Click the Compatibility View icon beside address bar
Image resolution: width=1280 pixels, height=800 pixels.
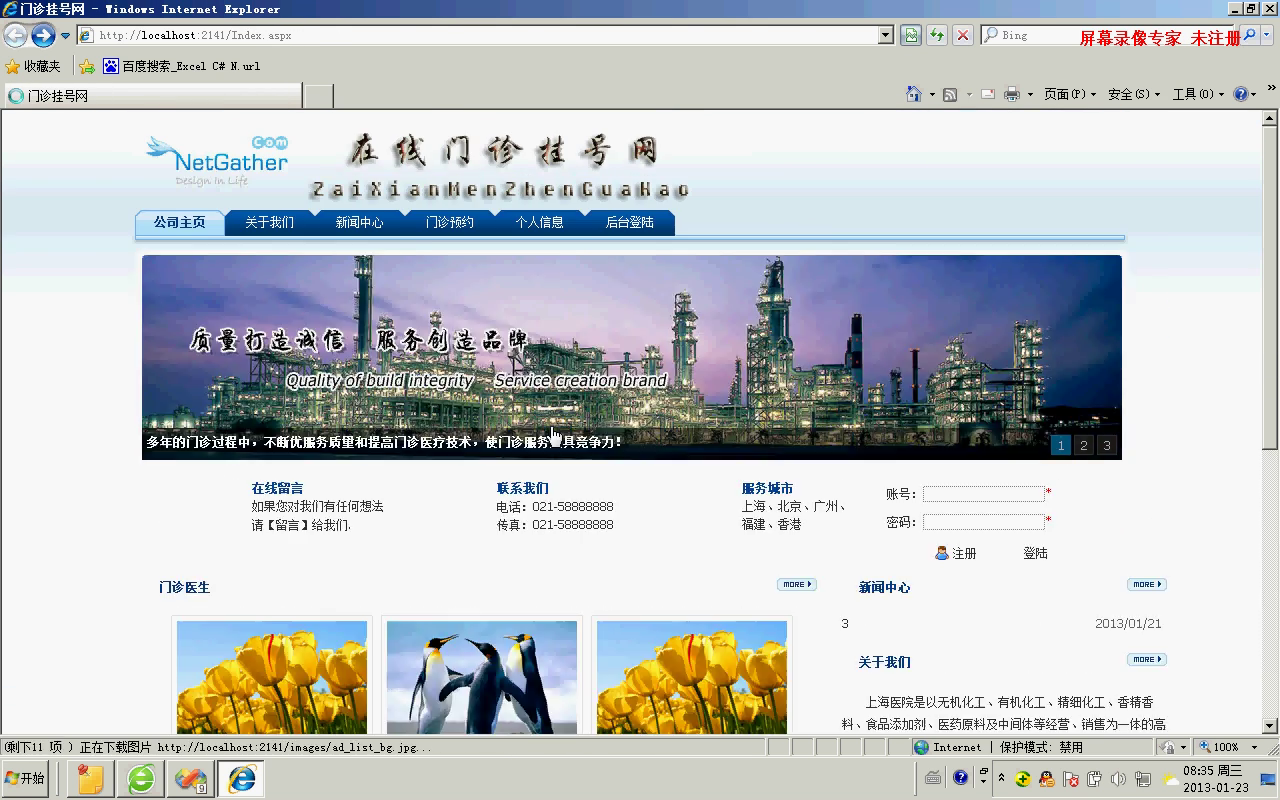click(x=911, y=35)
